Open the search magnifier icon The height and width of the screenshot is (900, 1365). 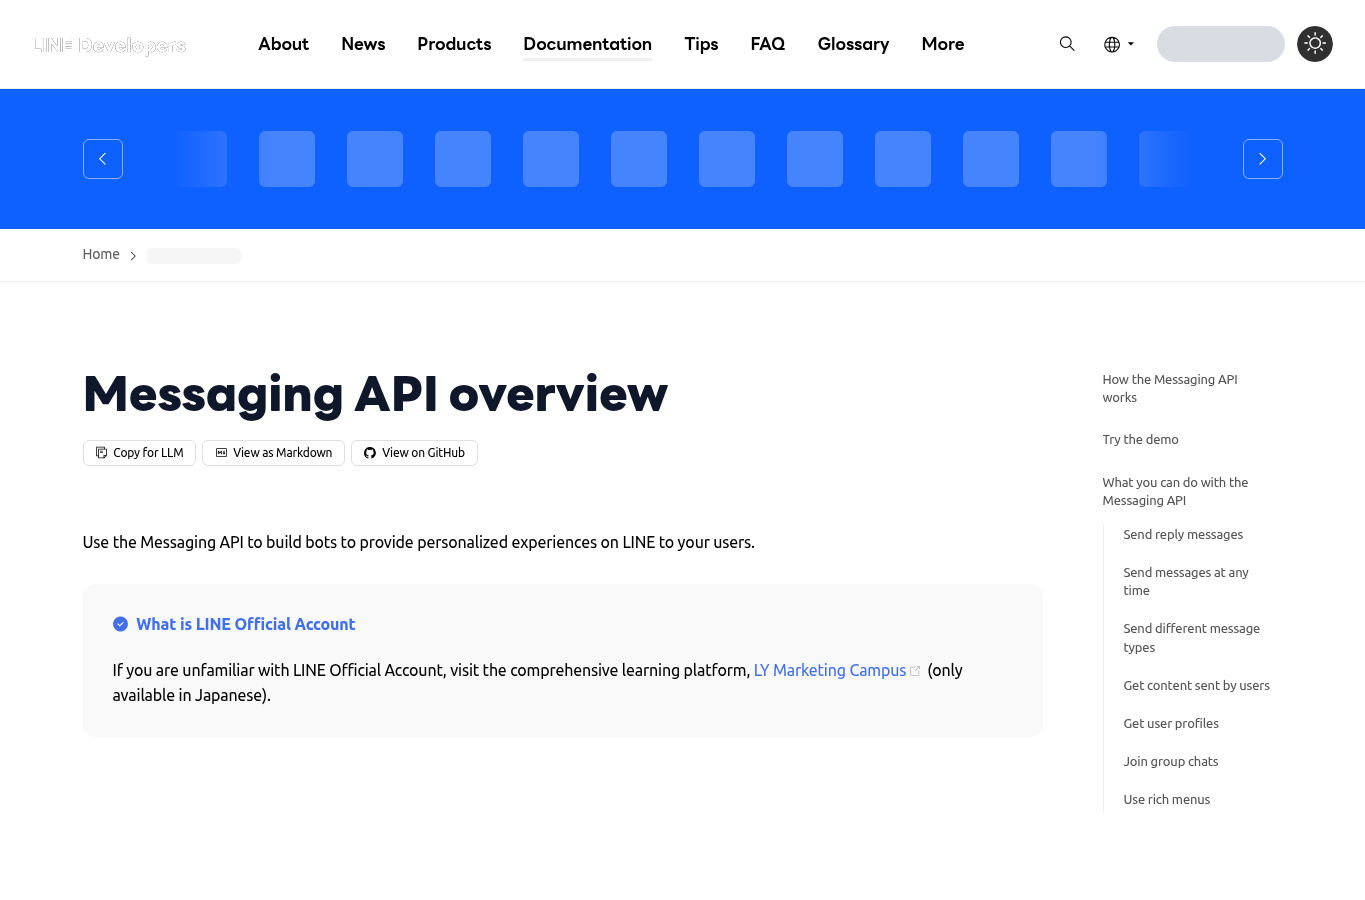pos(1067,44)
